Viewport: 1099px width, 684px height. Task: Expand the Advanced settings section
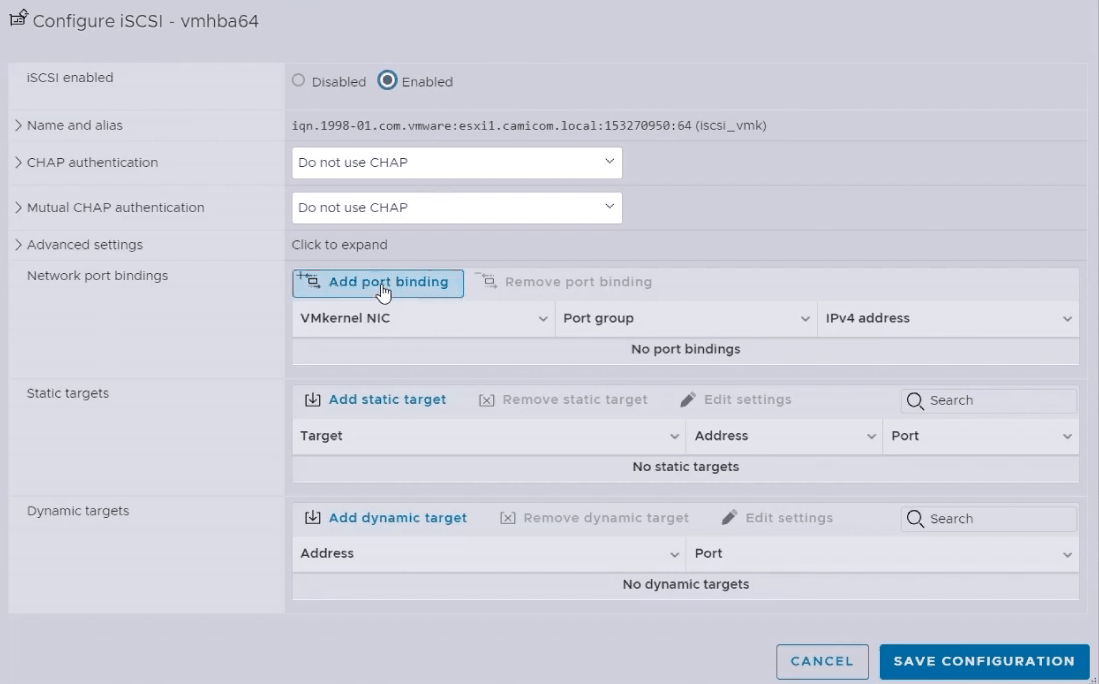click(18, 245)
